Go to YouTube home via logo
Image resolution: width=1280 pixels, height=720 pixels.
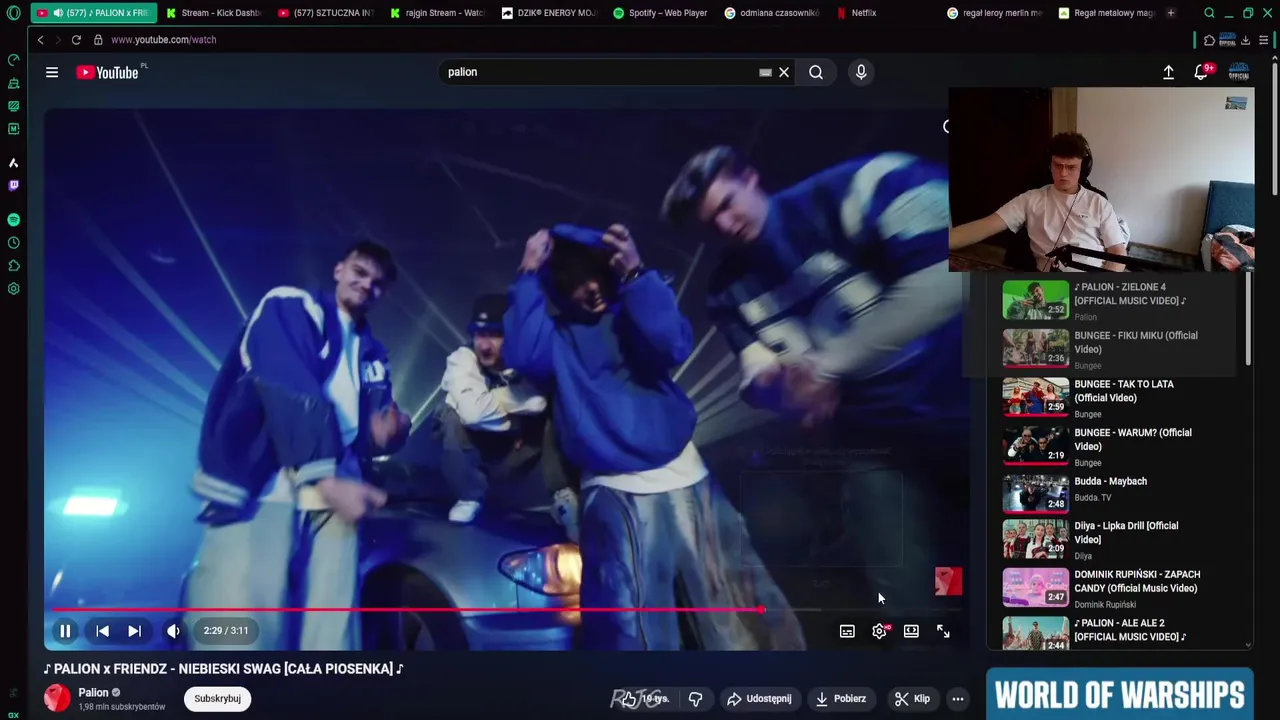click(109, 72)
